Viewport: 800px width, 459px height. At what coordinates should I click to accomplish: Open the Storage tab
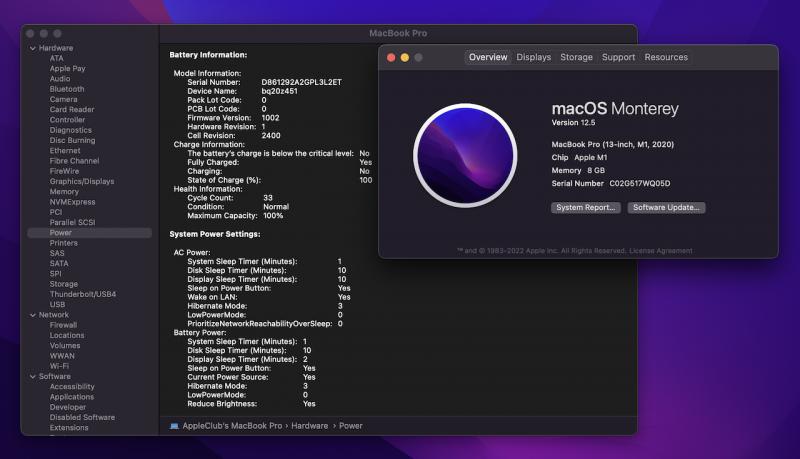coord(576,58)
